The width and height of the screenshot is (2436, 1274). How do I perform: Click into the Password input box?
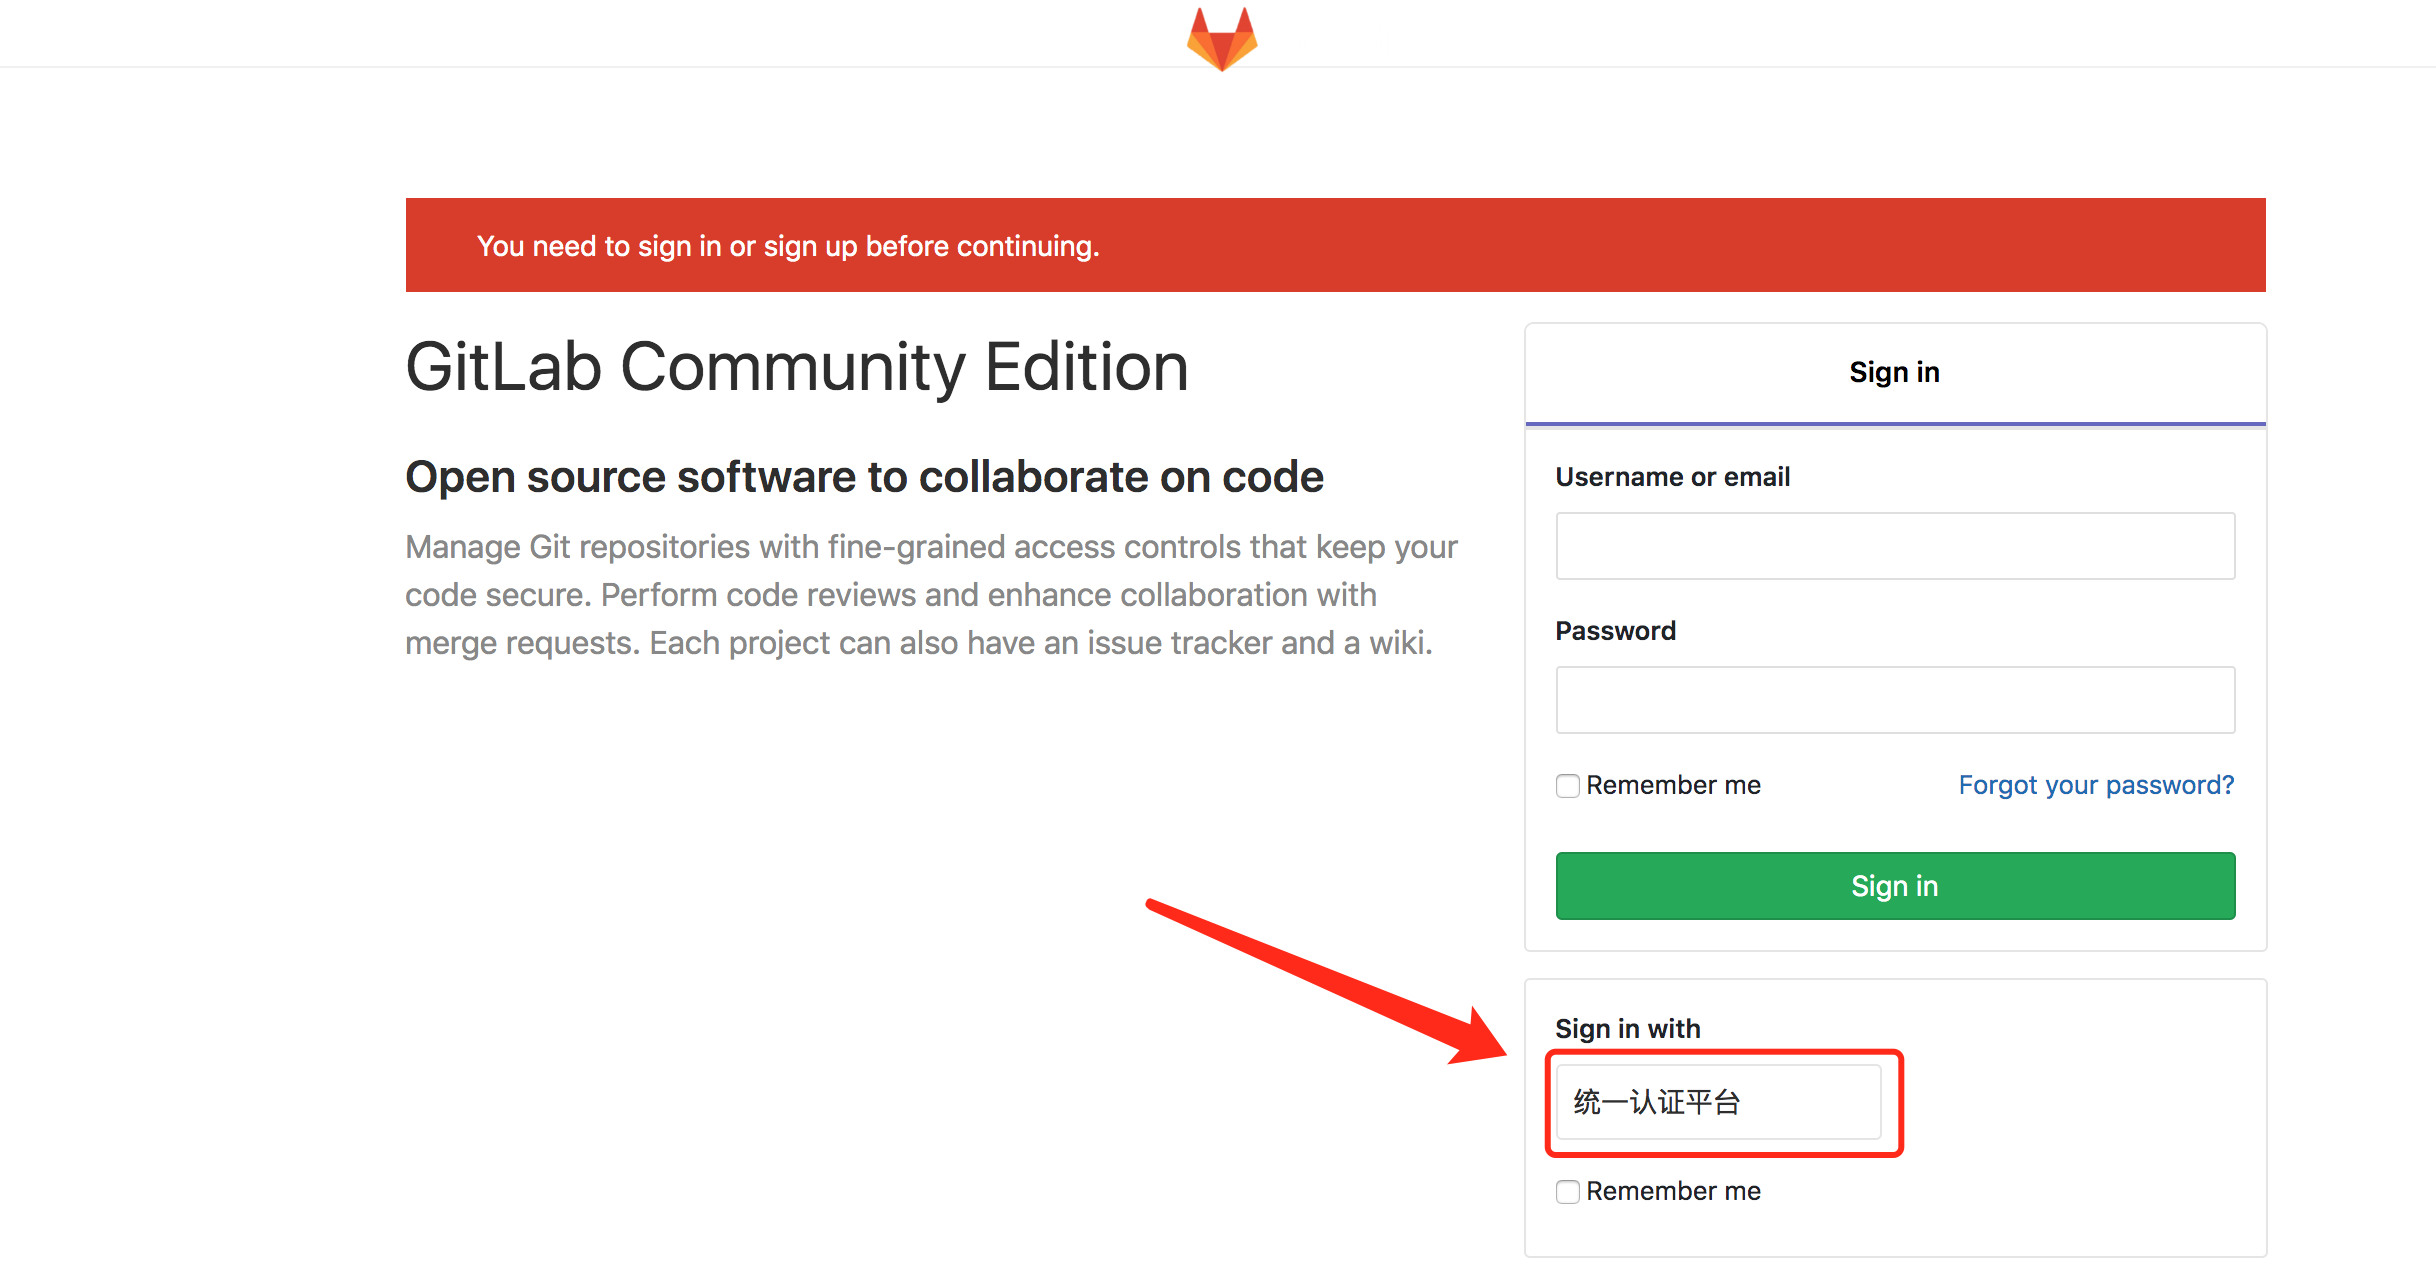pyautogui.click(x=1894, y=700)
